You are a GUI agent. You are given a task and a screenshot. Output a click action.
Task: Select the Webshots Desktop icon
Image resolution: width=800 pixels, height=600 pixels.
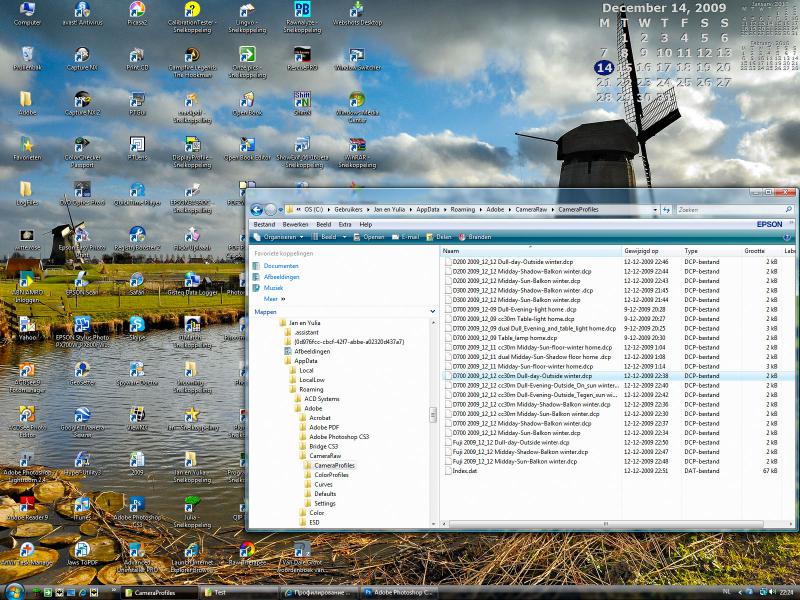pyautogui.click(x=357, y=14)
